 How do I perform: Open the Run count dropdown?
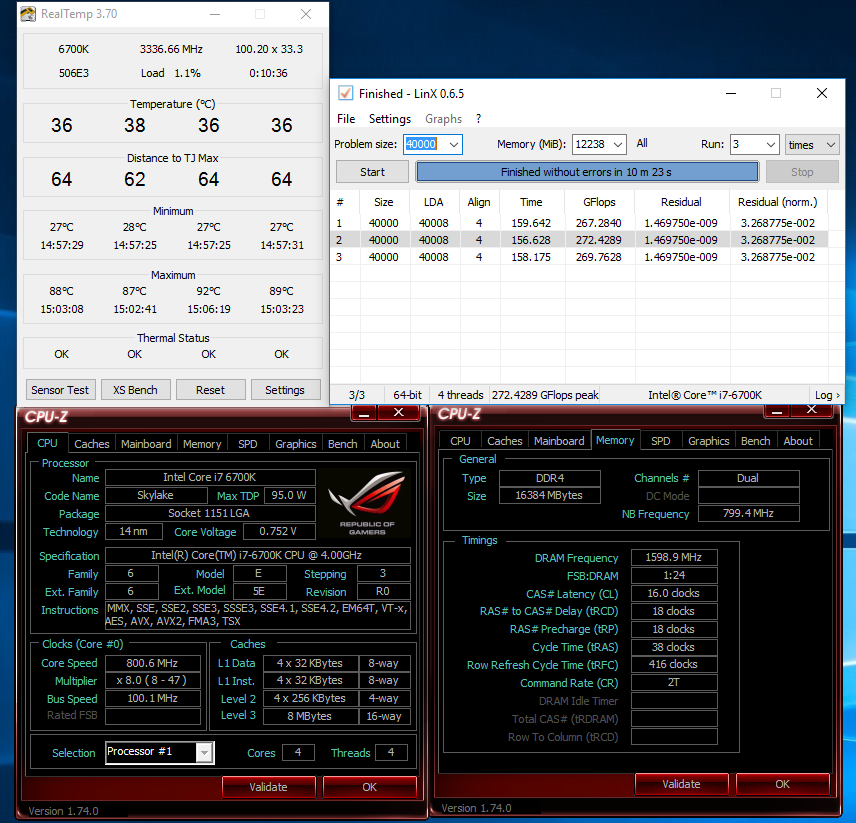pyautogui.click(x=770, y=145)
